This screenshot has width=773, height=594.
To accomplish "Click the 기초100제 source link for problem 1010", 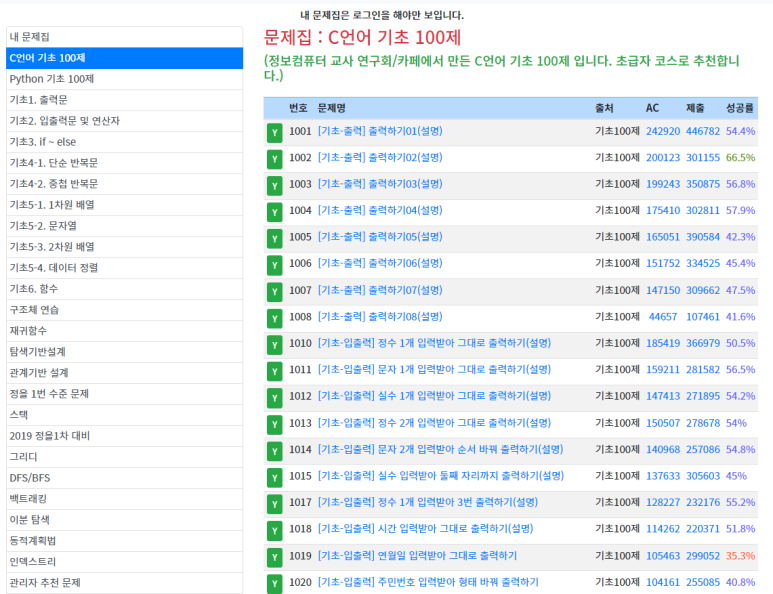I will coord(617,343).
